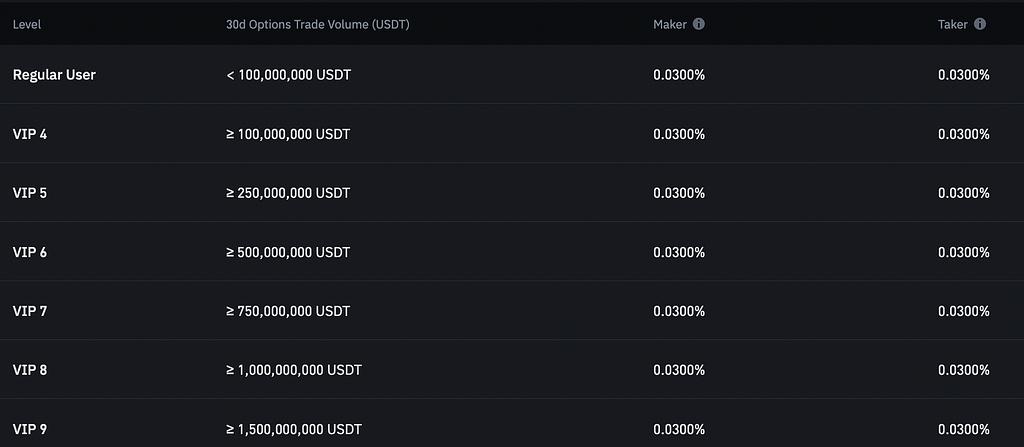Image resolution: width=1024 pixels, height=447 pixels.
Task: Click the VIP 4 level row
Action: 30,134
